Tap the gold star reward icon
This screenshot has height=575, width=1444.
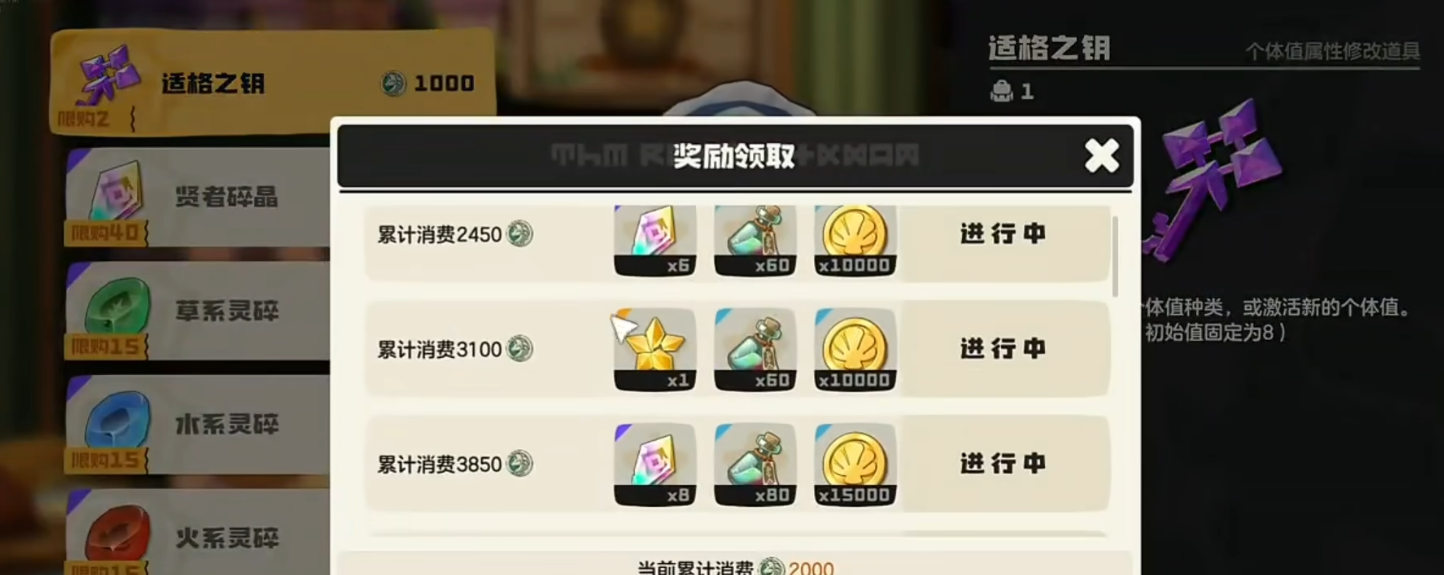655,349
